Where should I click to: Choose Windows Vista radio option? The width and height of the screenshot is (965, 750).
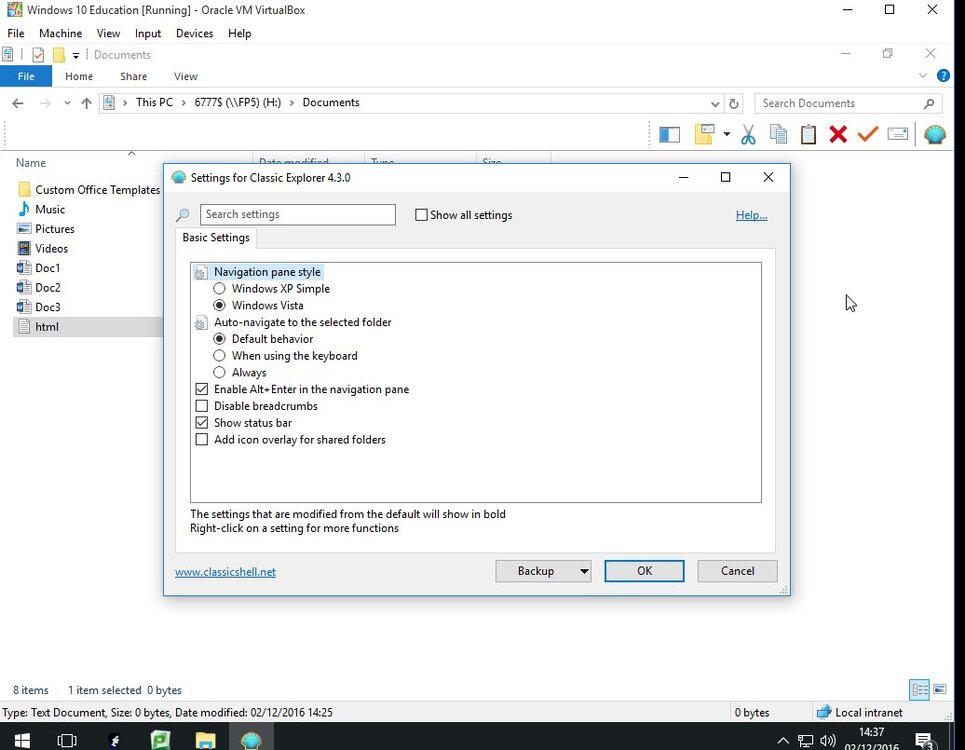tap(219, 305)
